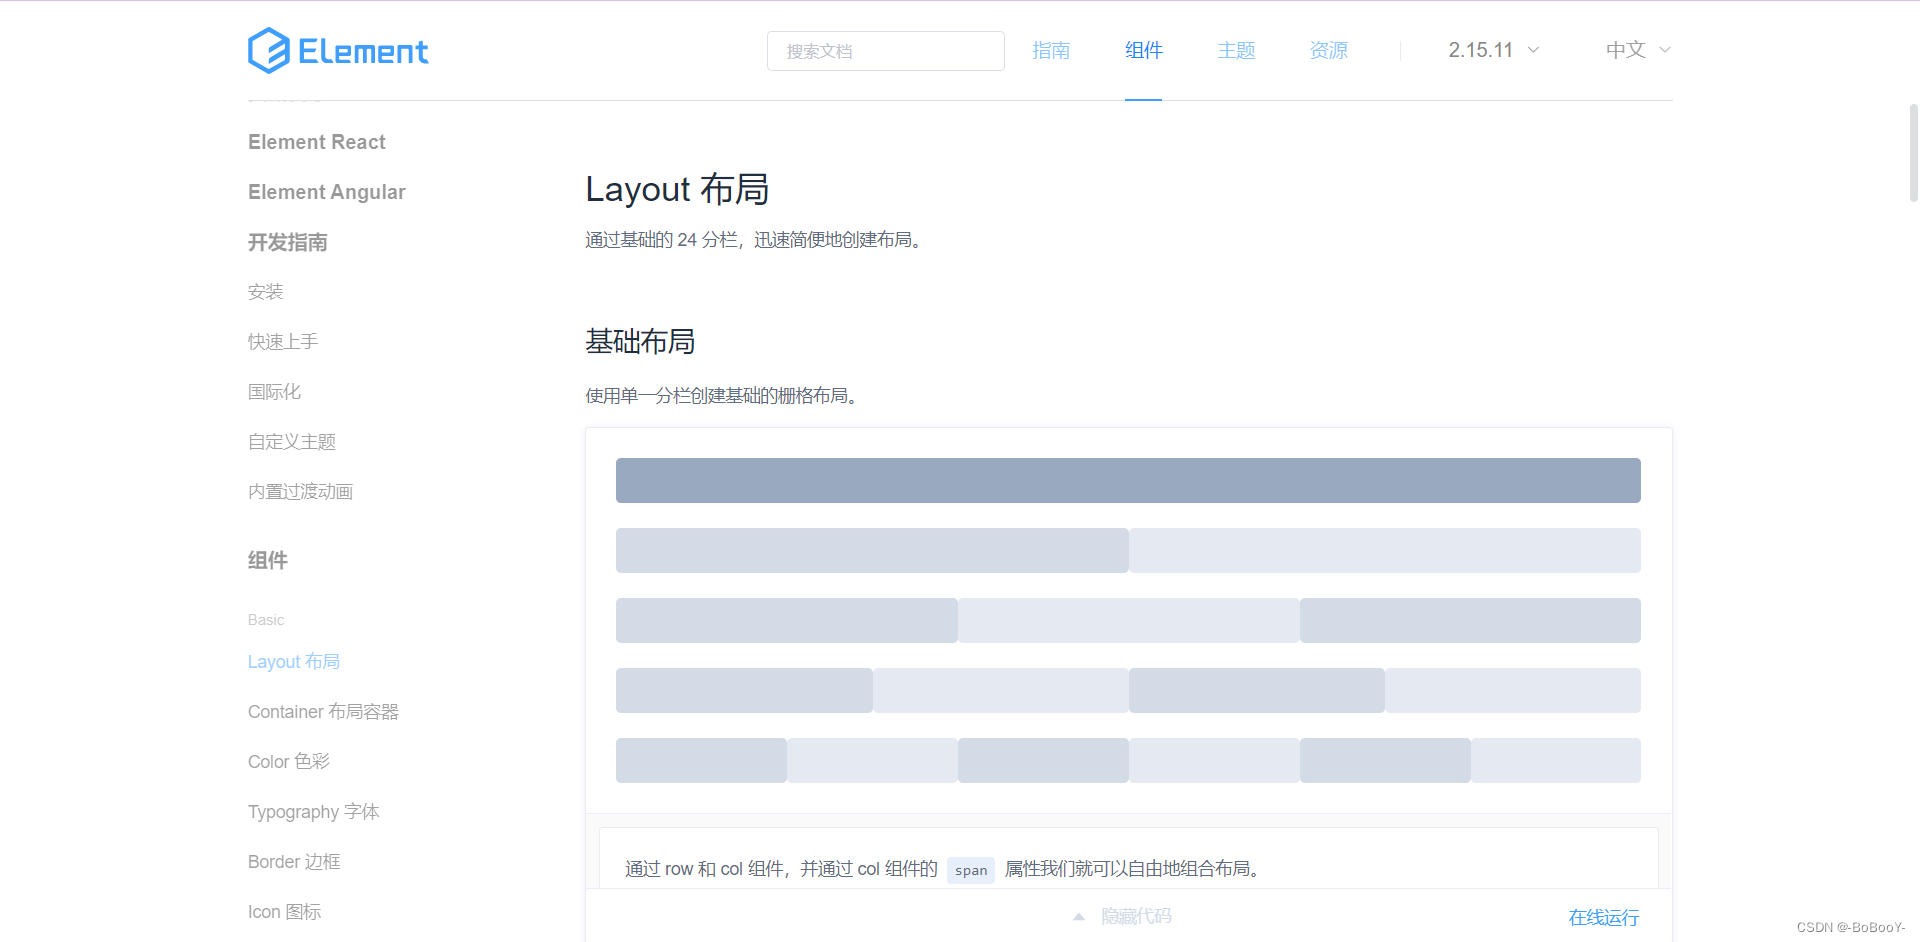Click the full-width dark grid bar
This screenshot has height=942, width=1920.
point(1128,480)
